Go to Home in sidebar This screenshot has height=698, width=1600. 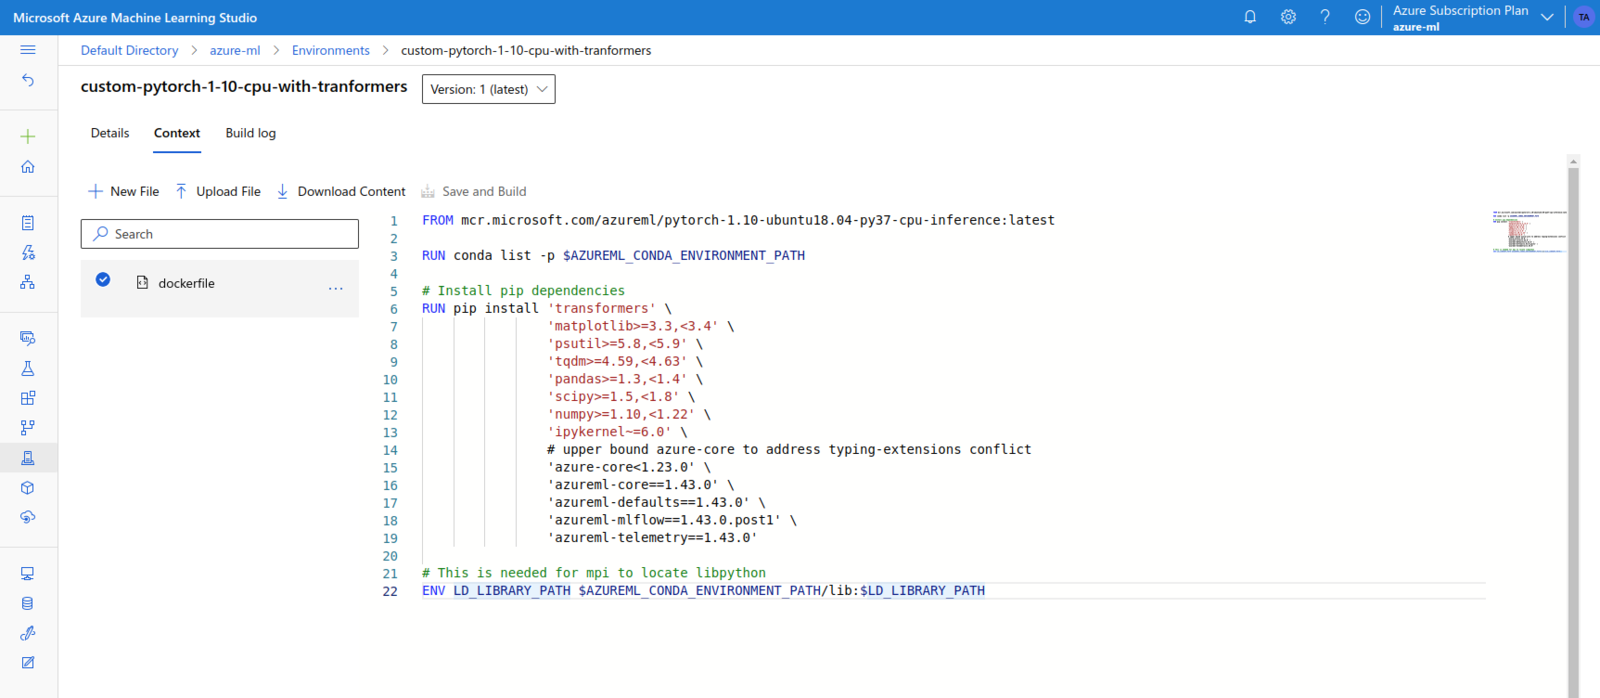[x=28, y=167]
